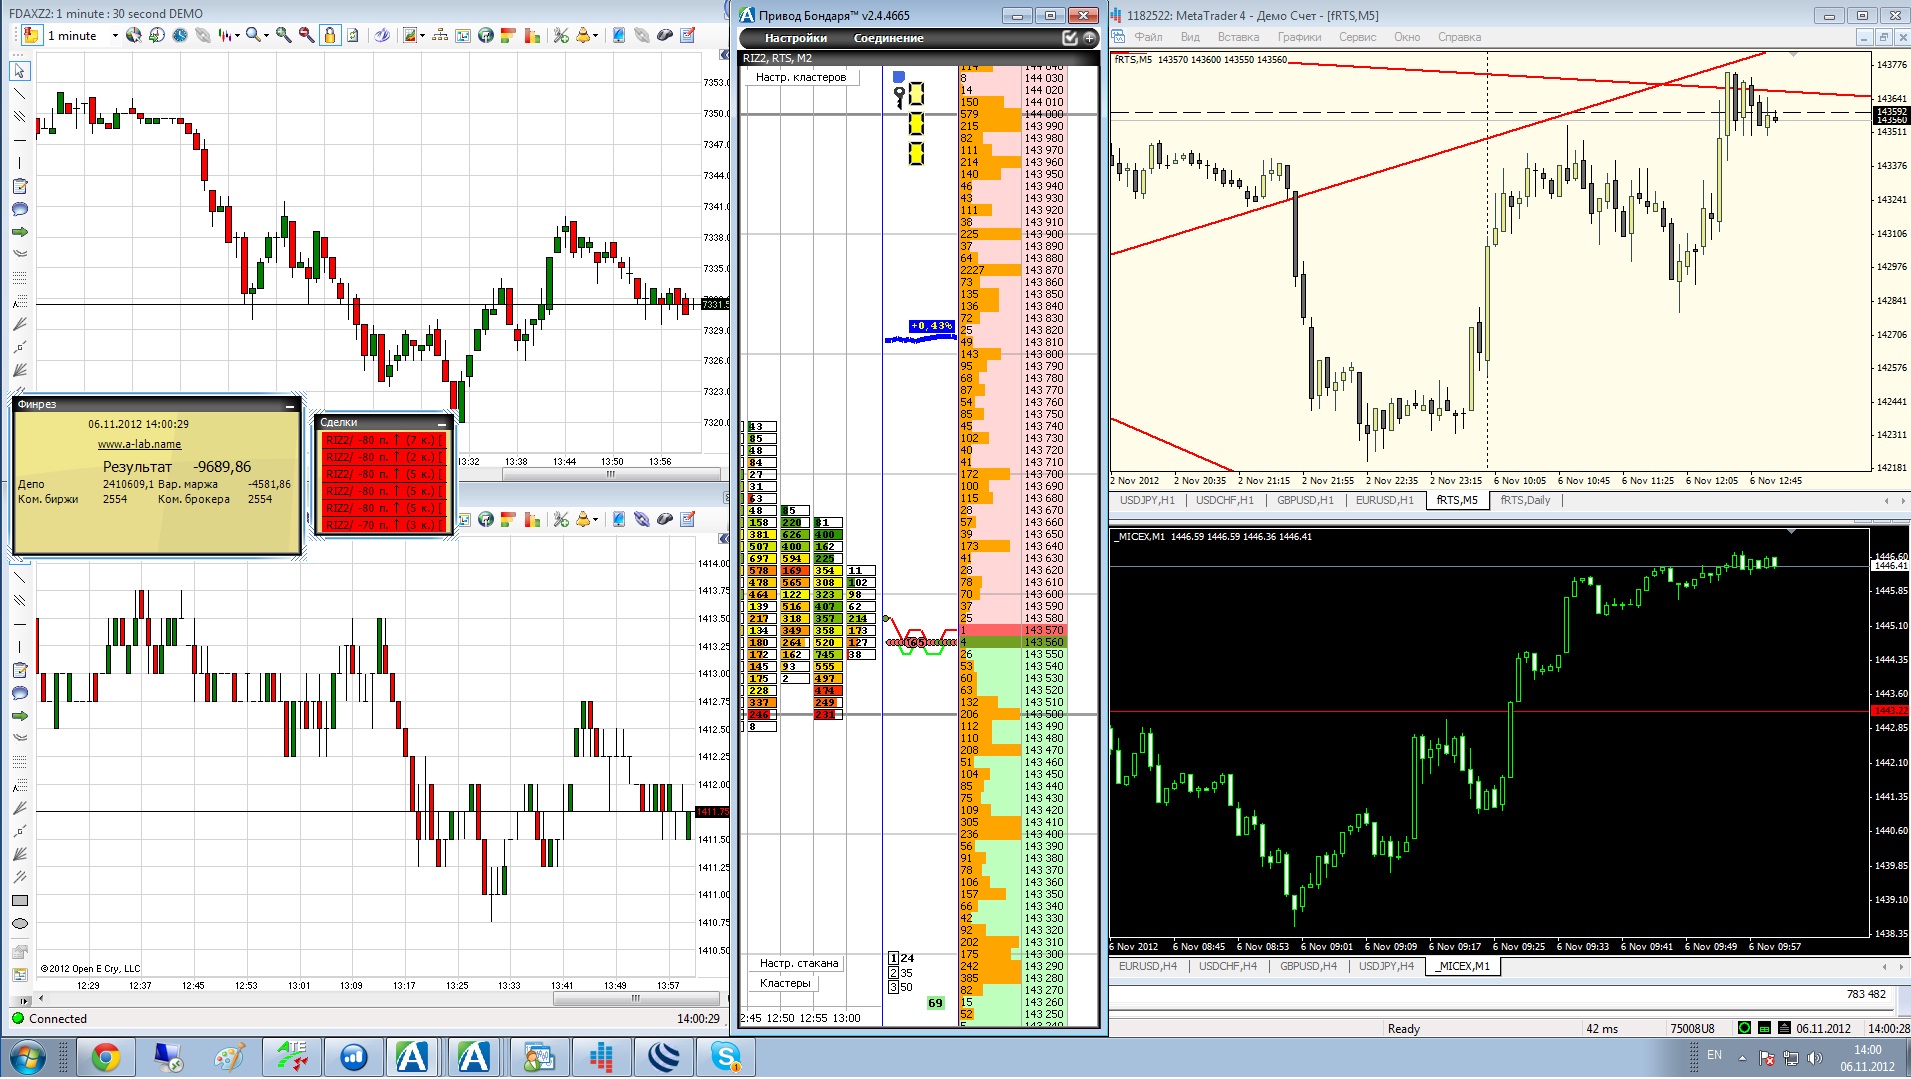
Task: Click the Настр. стакана button
Action: (799, 963)
